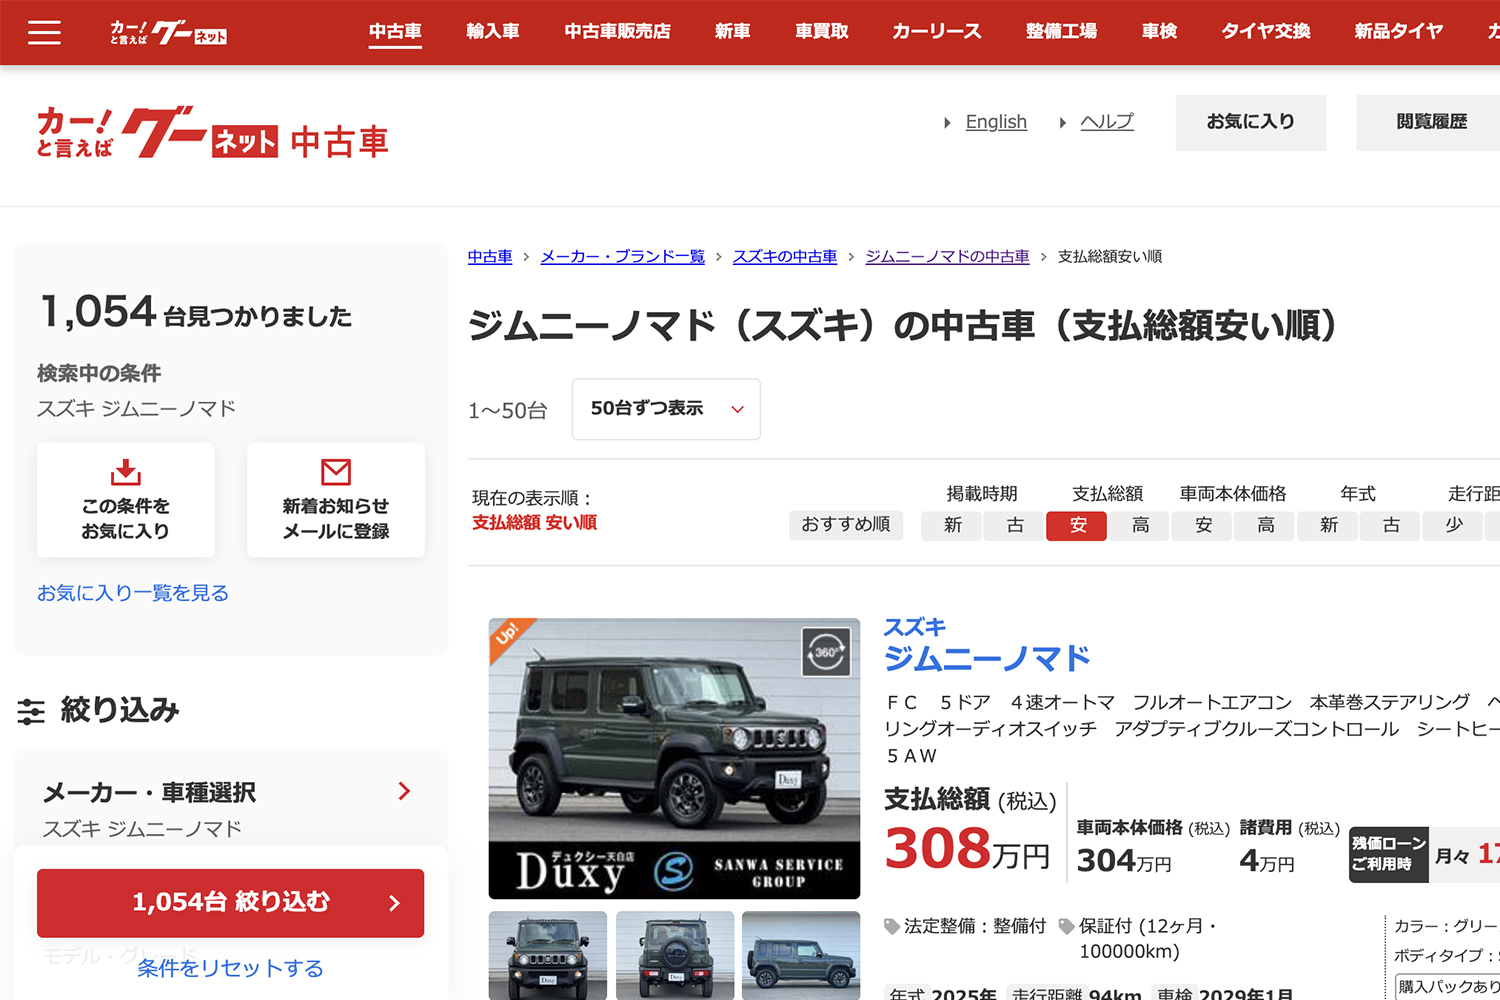Open the 車買取 menu item
Image resolution: width=1500 pixels, height=1000 pixels.
pyautogui.click(x=820, y=31)
